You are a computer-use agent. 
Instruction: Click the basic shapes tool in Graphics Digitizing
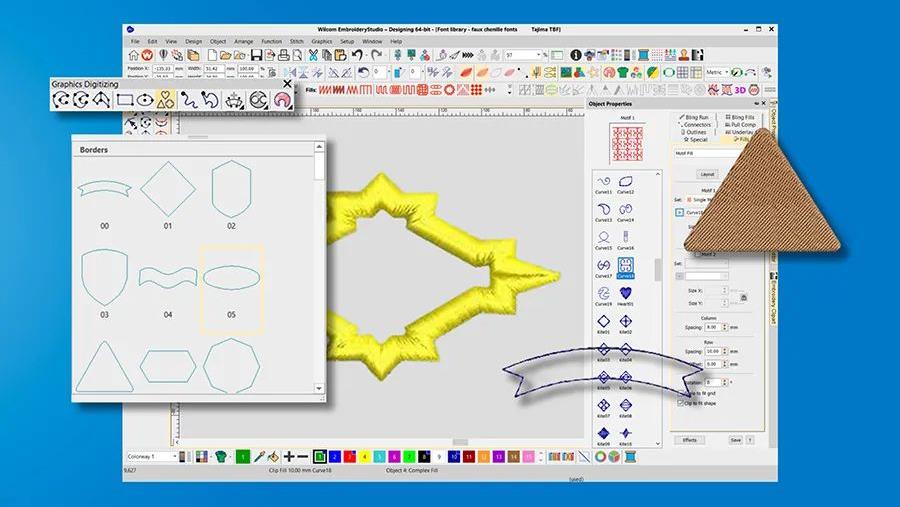[167, 99]
